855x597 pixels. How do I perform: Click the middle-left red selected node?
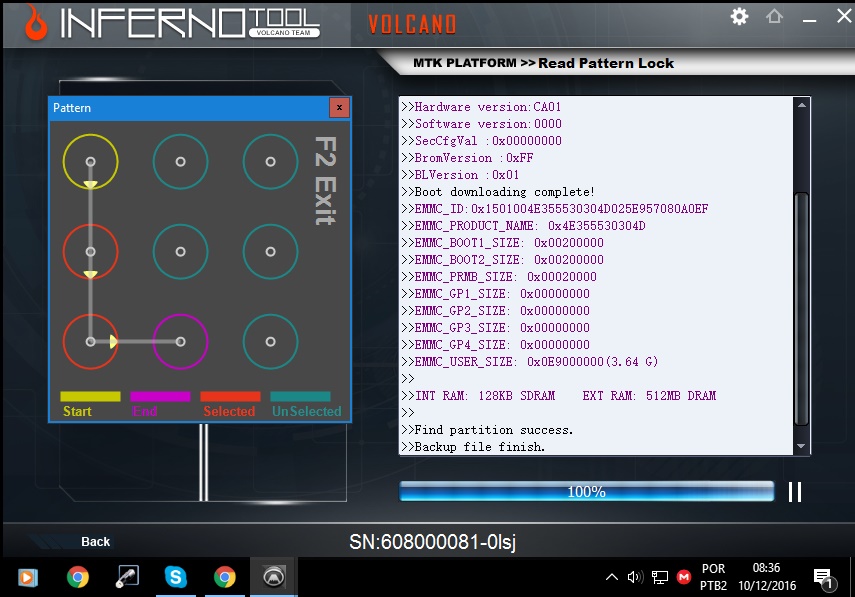click(91, 252)
